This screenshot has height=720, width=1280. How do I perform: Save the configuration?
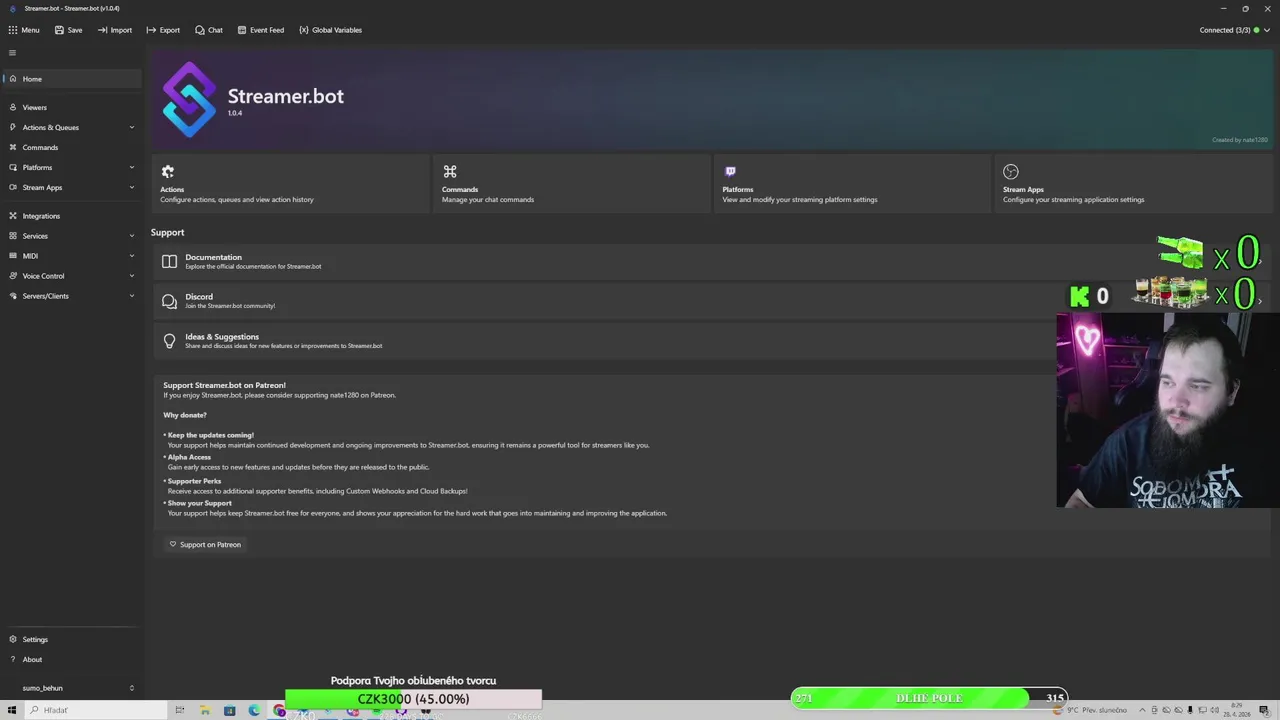click(69, 30)
